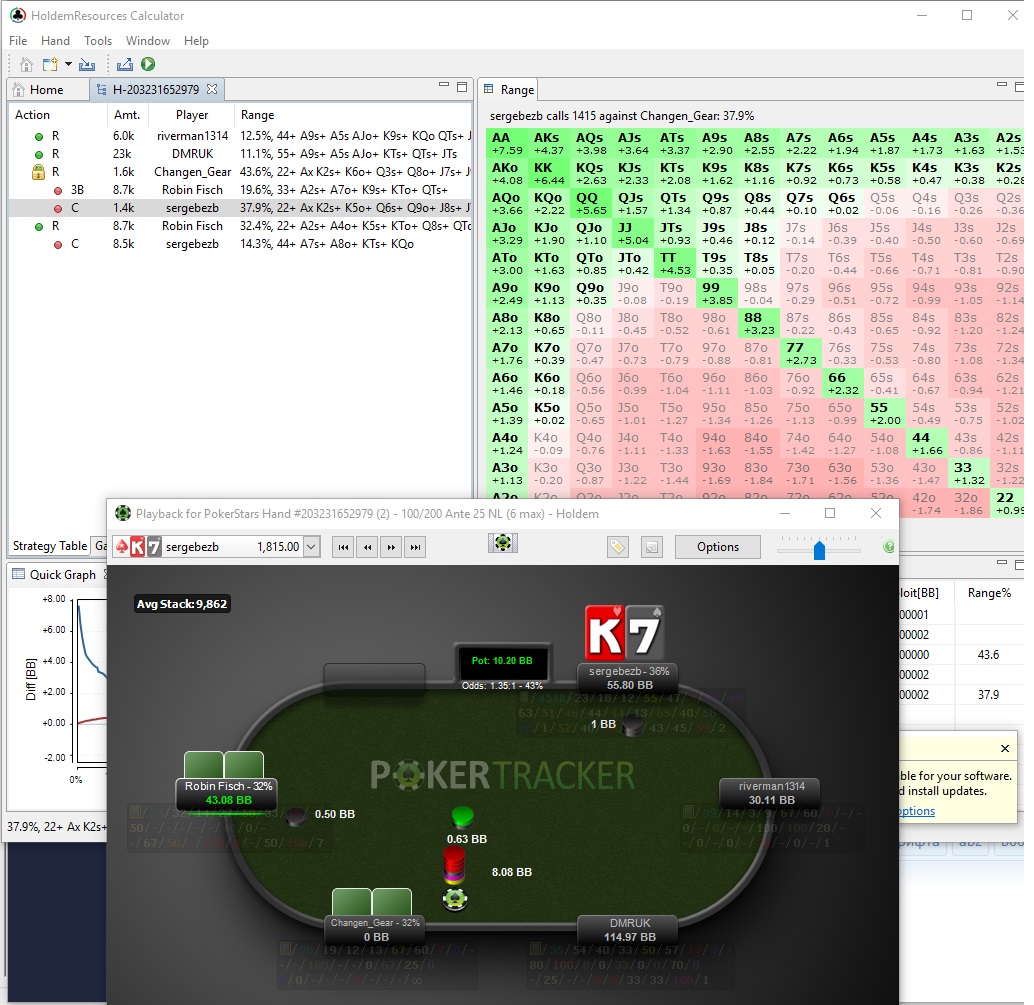
Task: Click the Robin Fisch player plate
Action: (x=228, y=793)
